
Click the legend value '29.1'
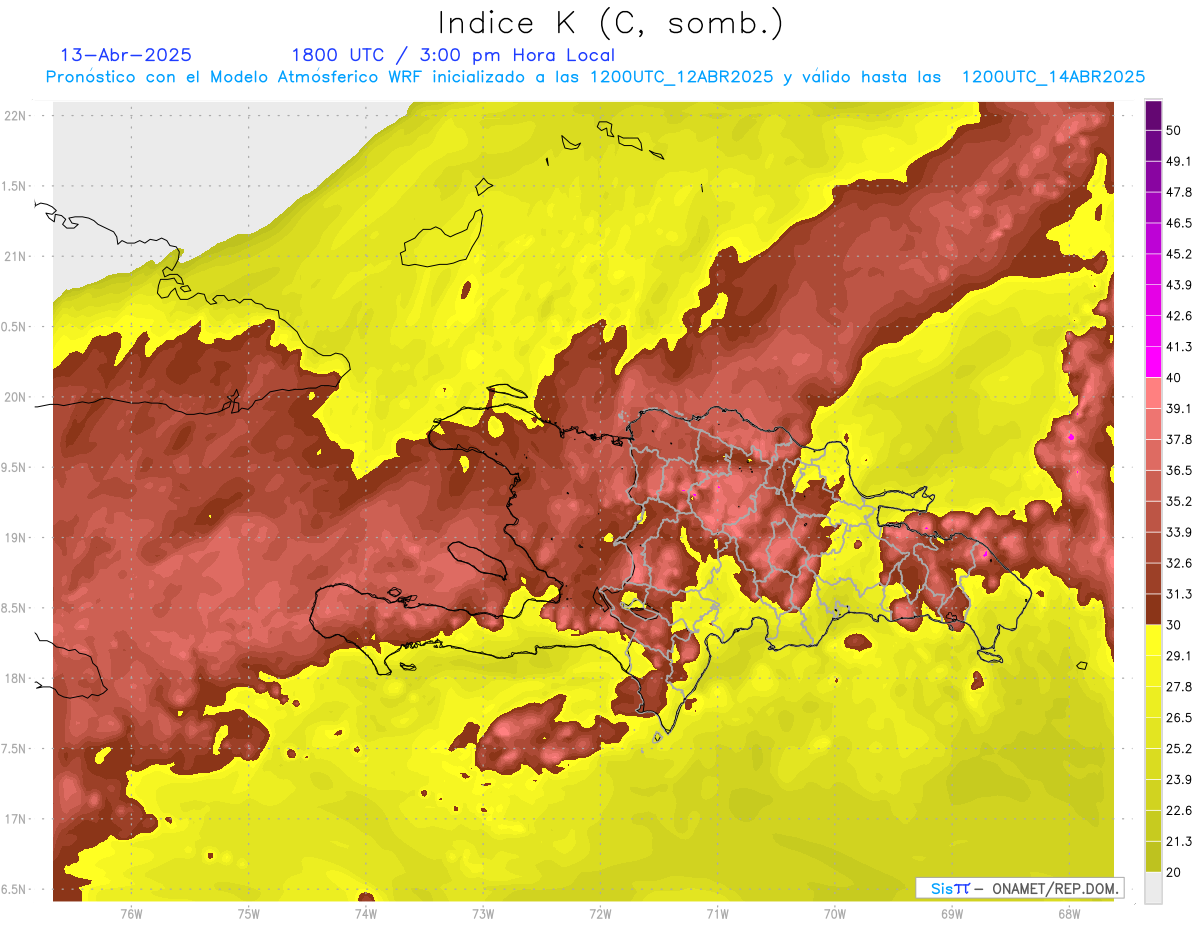click(1179, 656)
